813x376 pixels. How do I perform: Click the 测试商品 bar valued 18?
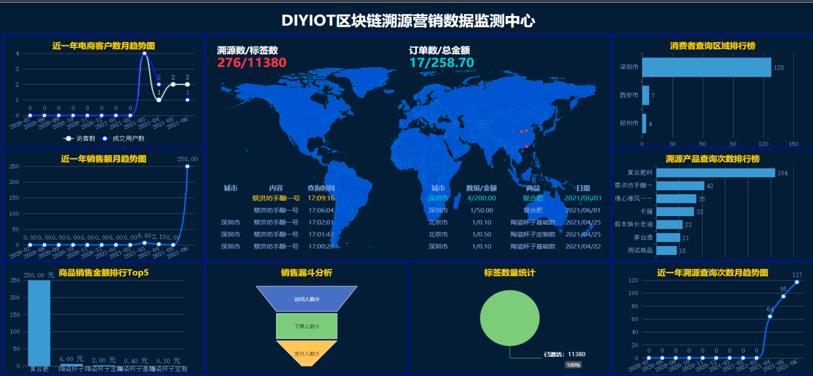[667, 250]
